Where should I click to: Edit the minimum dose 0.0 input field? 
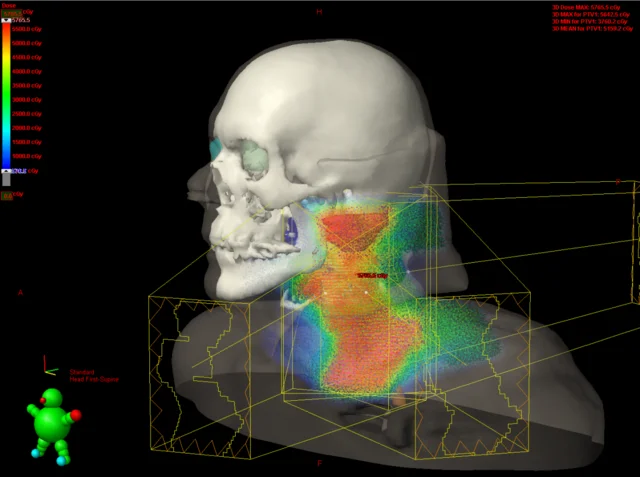7,196
